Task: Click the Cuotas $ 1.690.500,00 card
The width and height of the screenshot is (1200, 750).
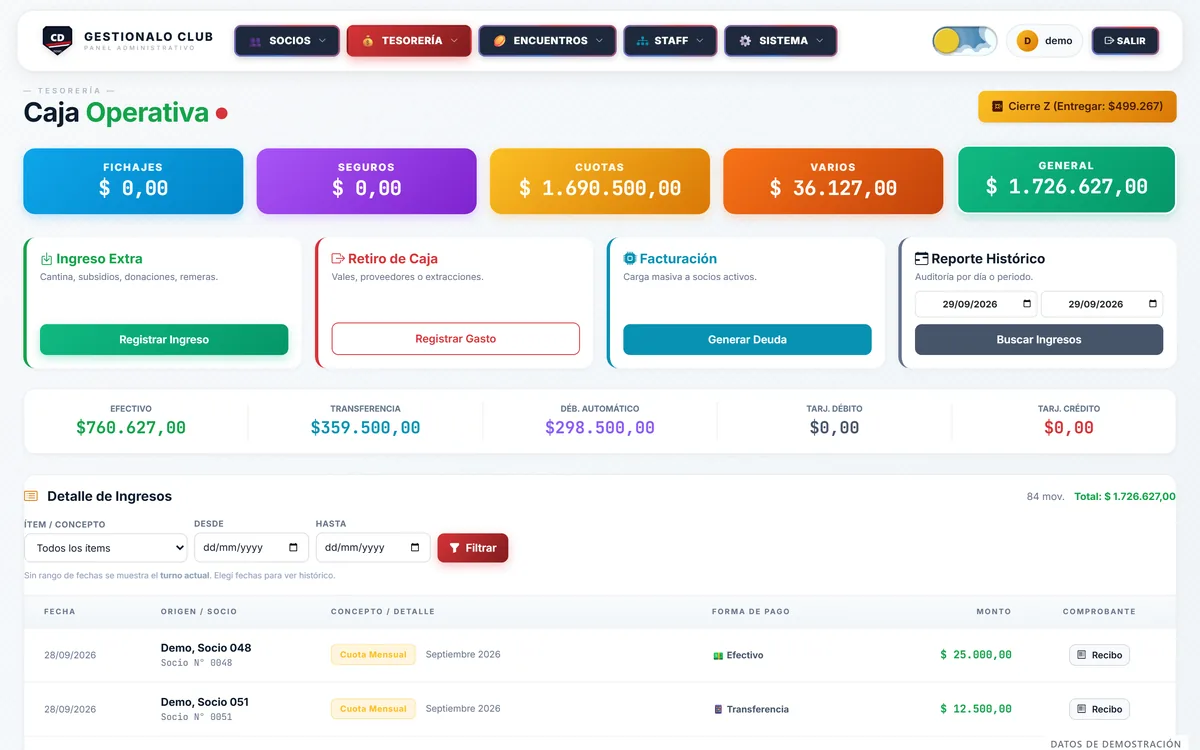Action: [600, 181]
